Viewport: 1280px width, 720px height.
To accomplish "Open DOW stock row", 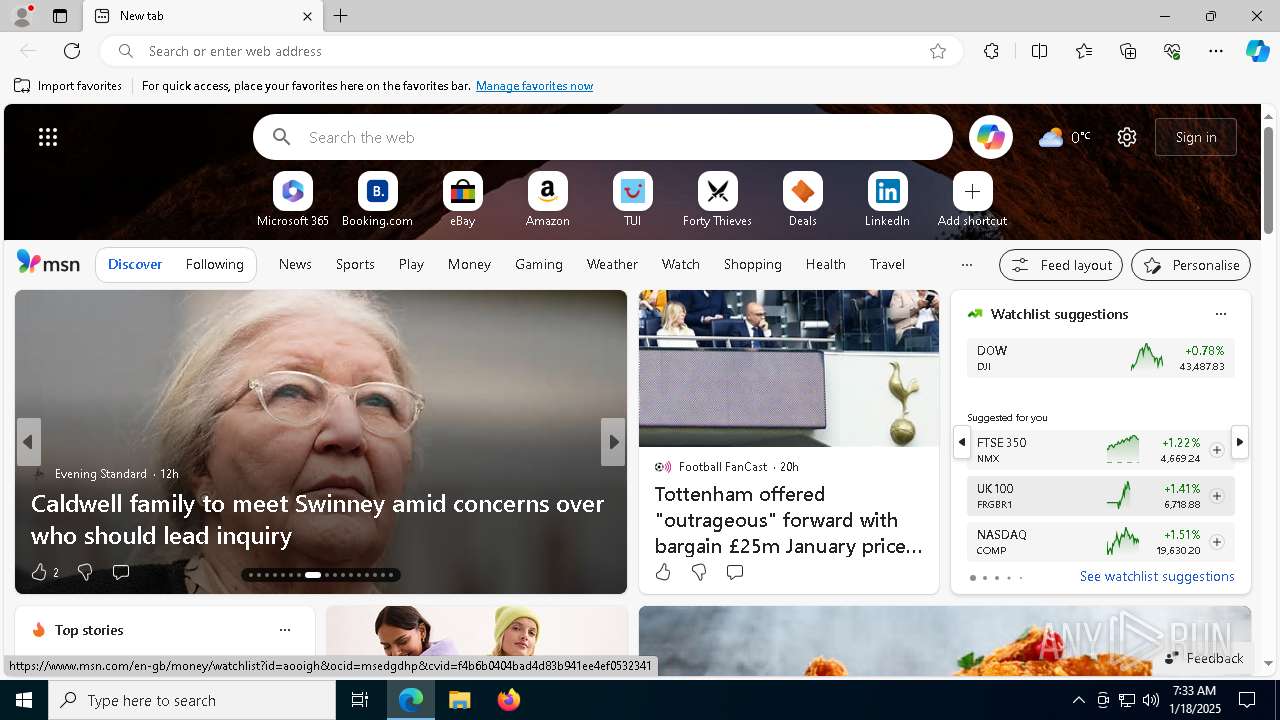I will coord(1100,357).
